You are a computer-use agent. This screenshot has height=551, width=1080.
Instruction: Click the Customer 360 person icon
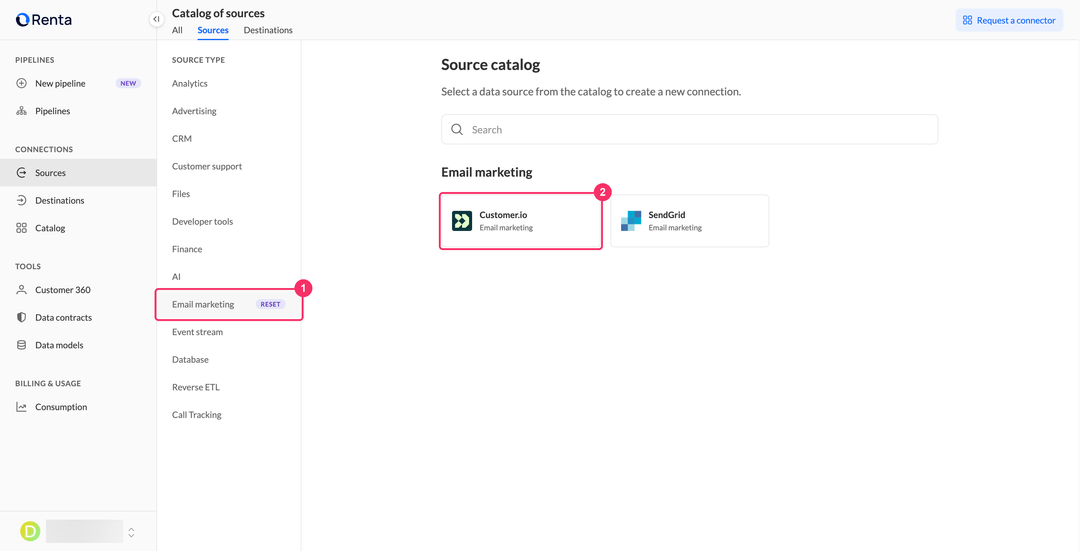point(21,290)
